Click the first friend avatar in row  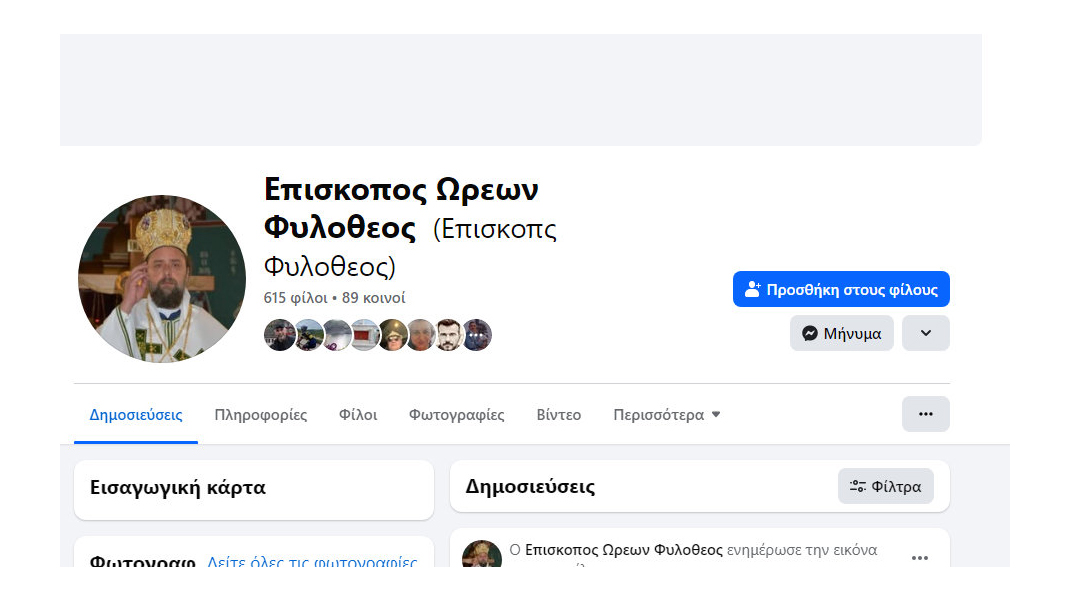pyautogui.click(x=279, y=335)
